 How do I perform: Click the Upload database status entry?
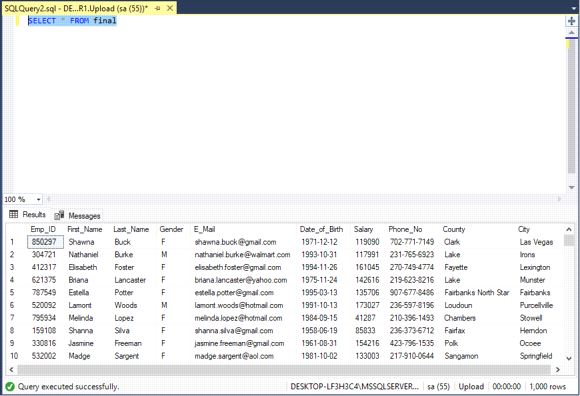point(471,387)
